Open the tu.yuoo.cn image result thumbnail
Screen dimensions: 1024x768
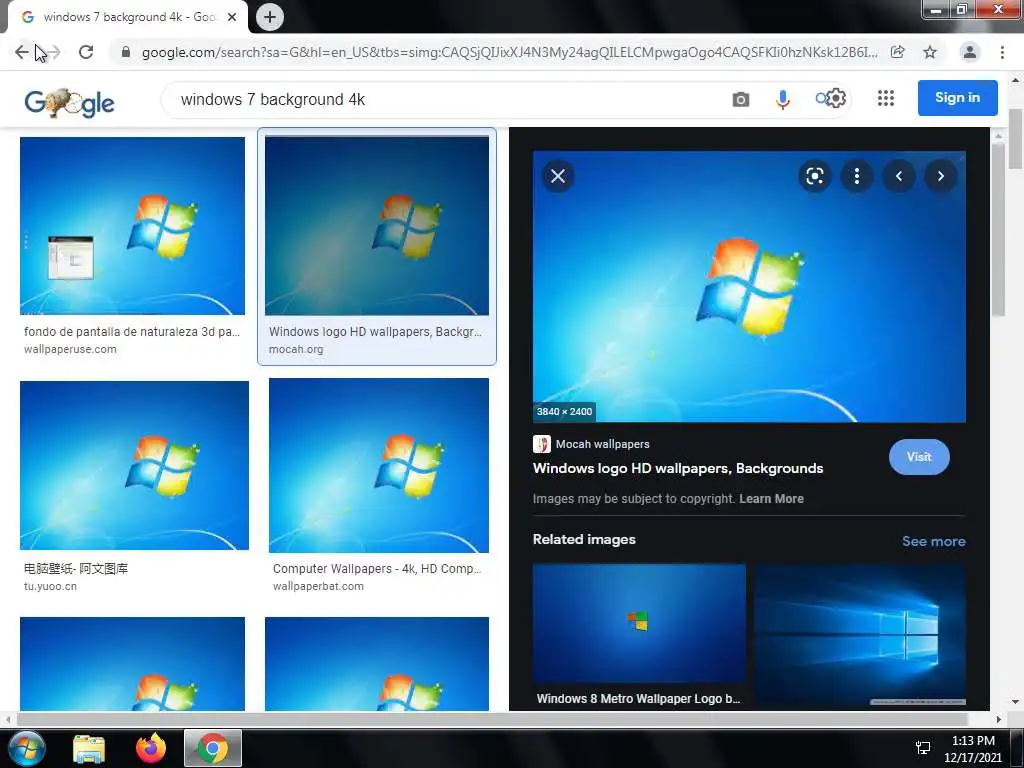[135, 465]
